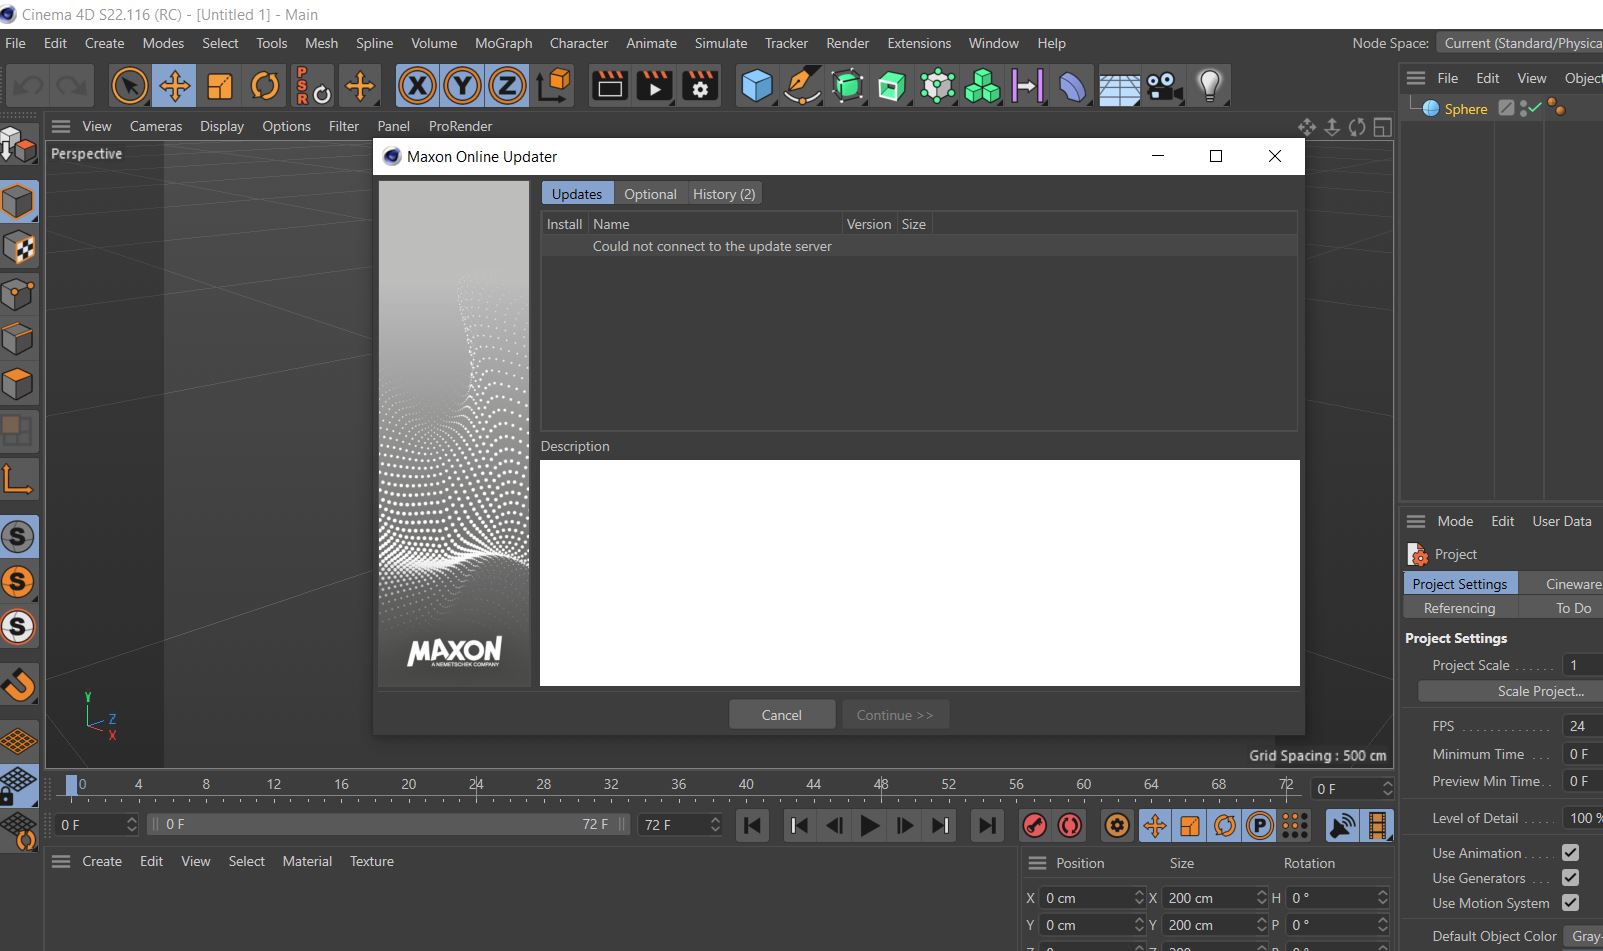Click the FPS value field
Screen dimensions: 1603x951
click(x=1583, y=727)
